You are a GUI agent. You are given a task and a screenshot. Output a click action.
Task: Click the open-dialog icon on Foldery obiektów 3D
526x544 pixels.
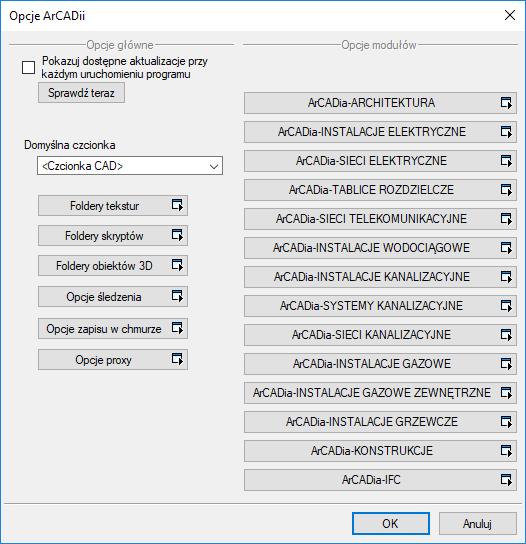point(177,265)
